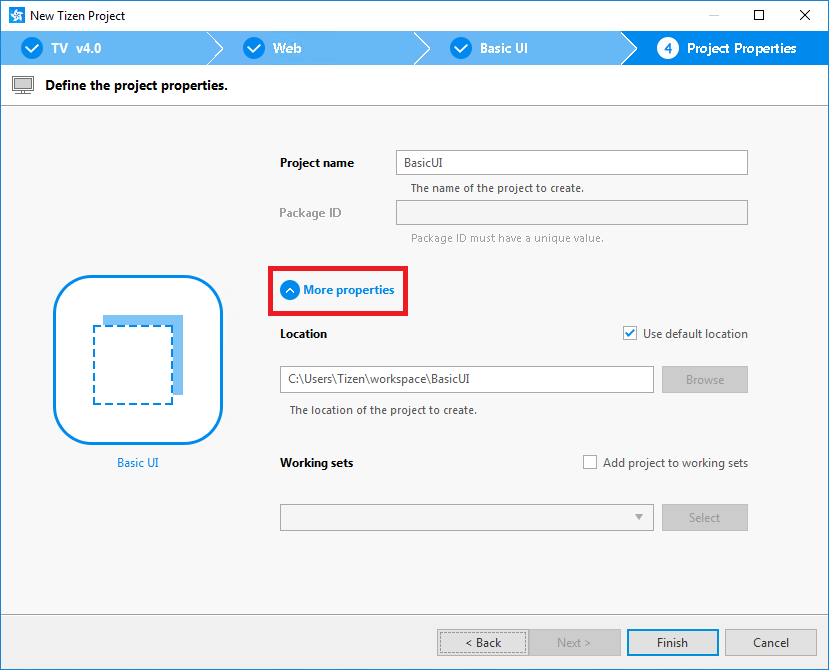Click the Web step checkmark icon
This screenshot has height=670, width=829.
[255, 48]
